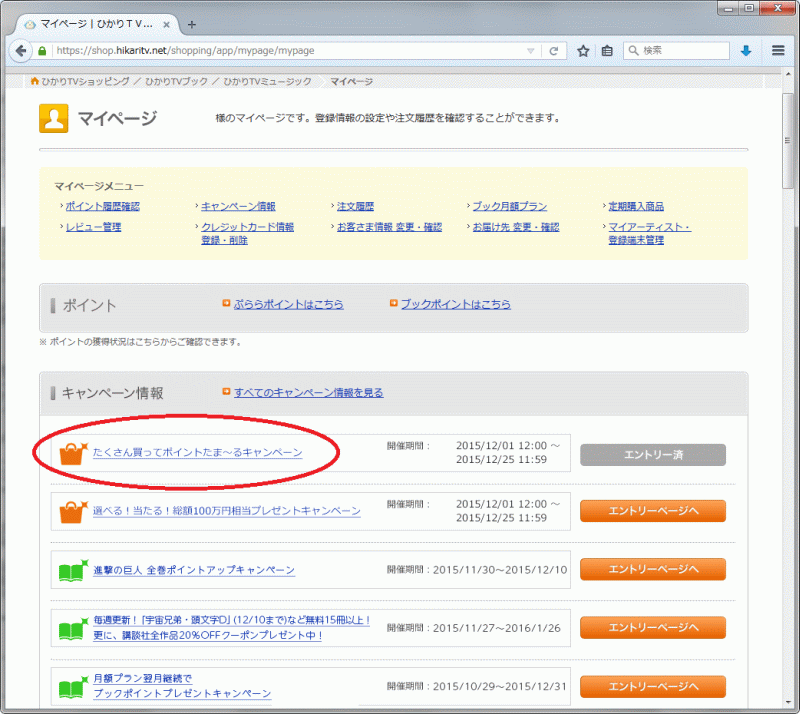Viewport: 800px width, 714px height.
Task: Click the basket icon beside たくさん買ってポイントたま～る
Action: tap(72, 453)
